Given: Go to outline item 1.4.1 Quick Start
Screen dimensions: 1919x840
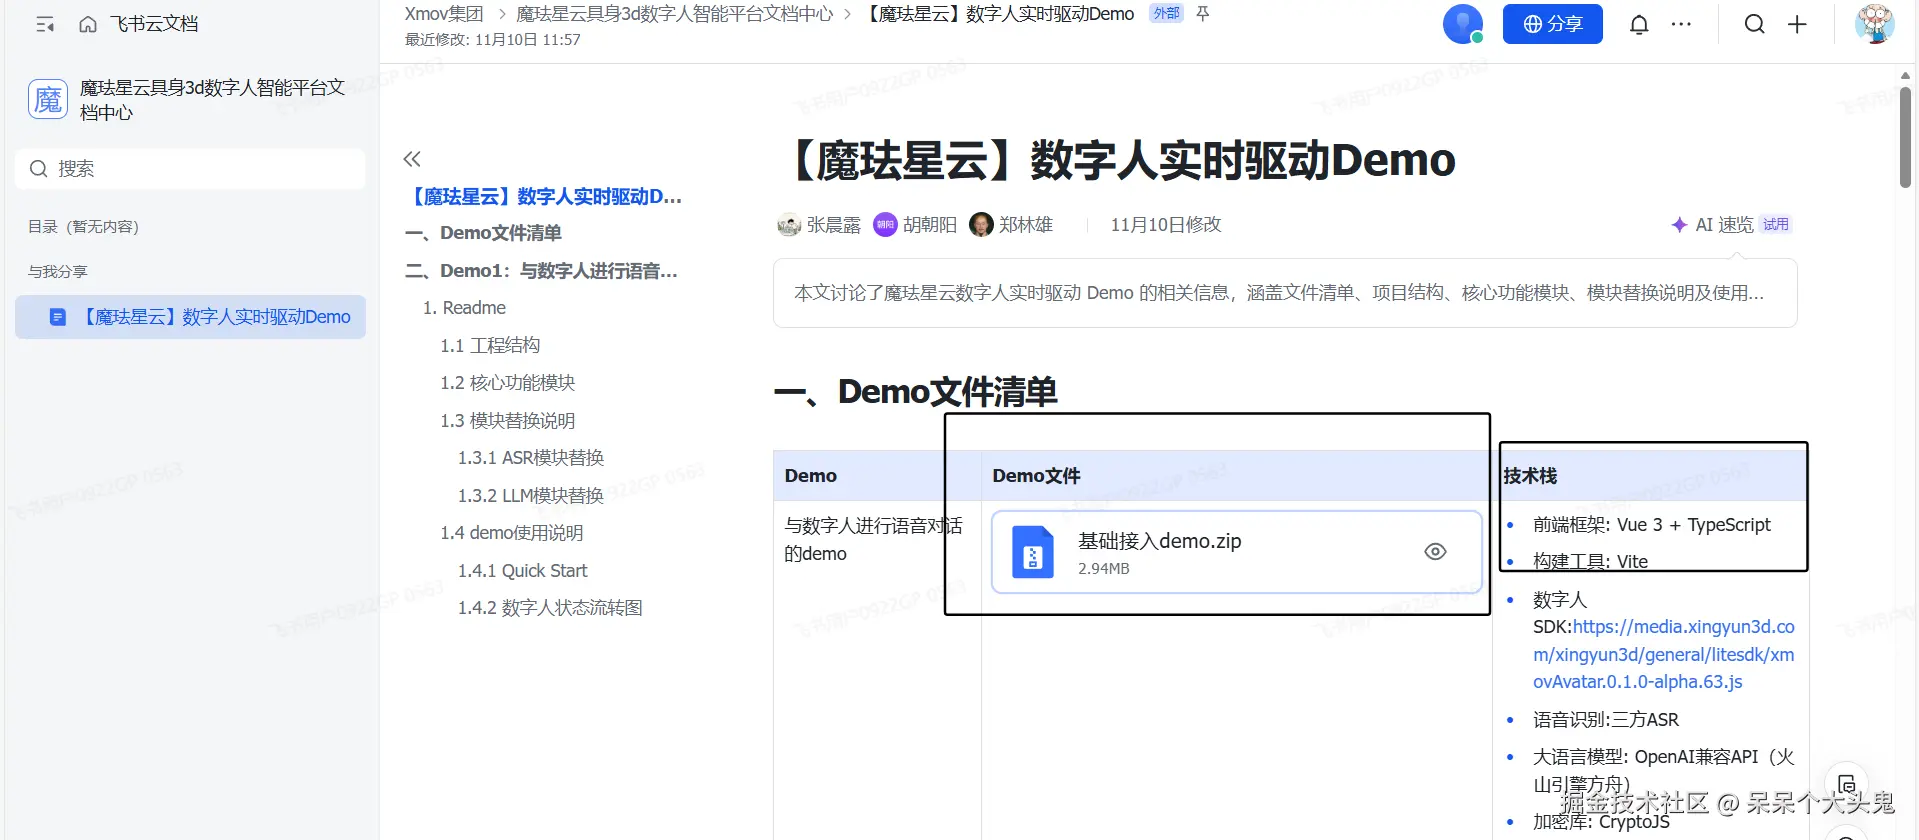Looking at the screenshot, I should (x=523, y=571).
